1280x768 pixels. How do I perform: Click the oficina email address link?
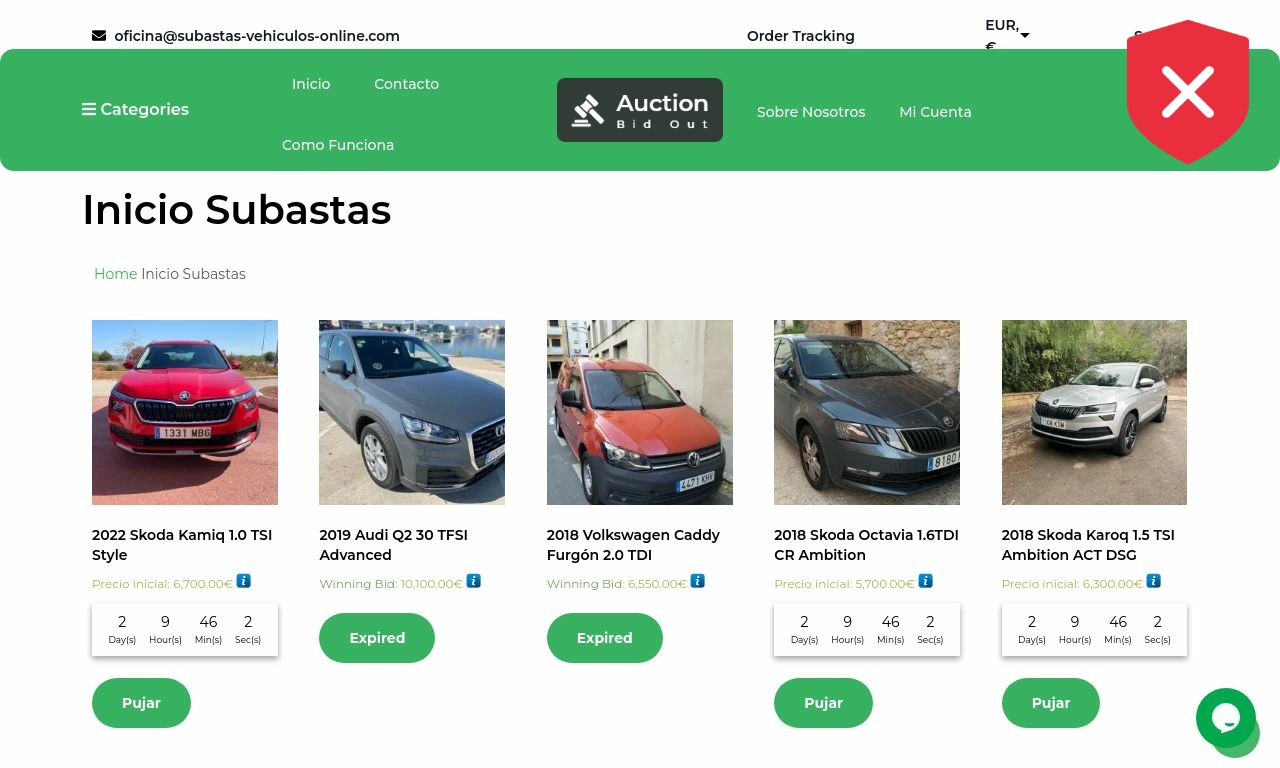point(257,36)
